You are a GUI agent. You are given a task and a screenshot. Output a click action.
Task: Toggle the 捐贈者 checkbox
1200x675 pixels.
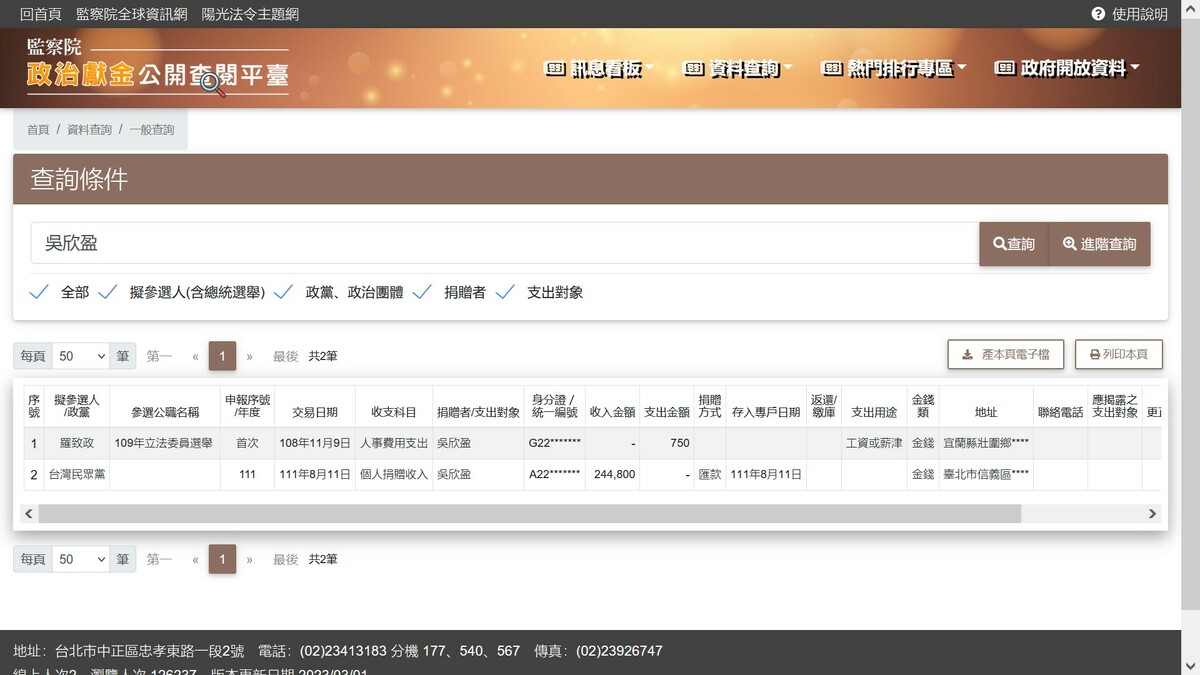coord(422,292)
